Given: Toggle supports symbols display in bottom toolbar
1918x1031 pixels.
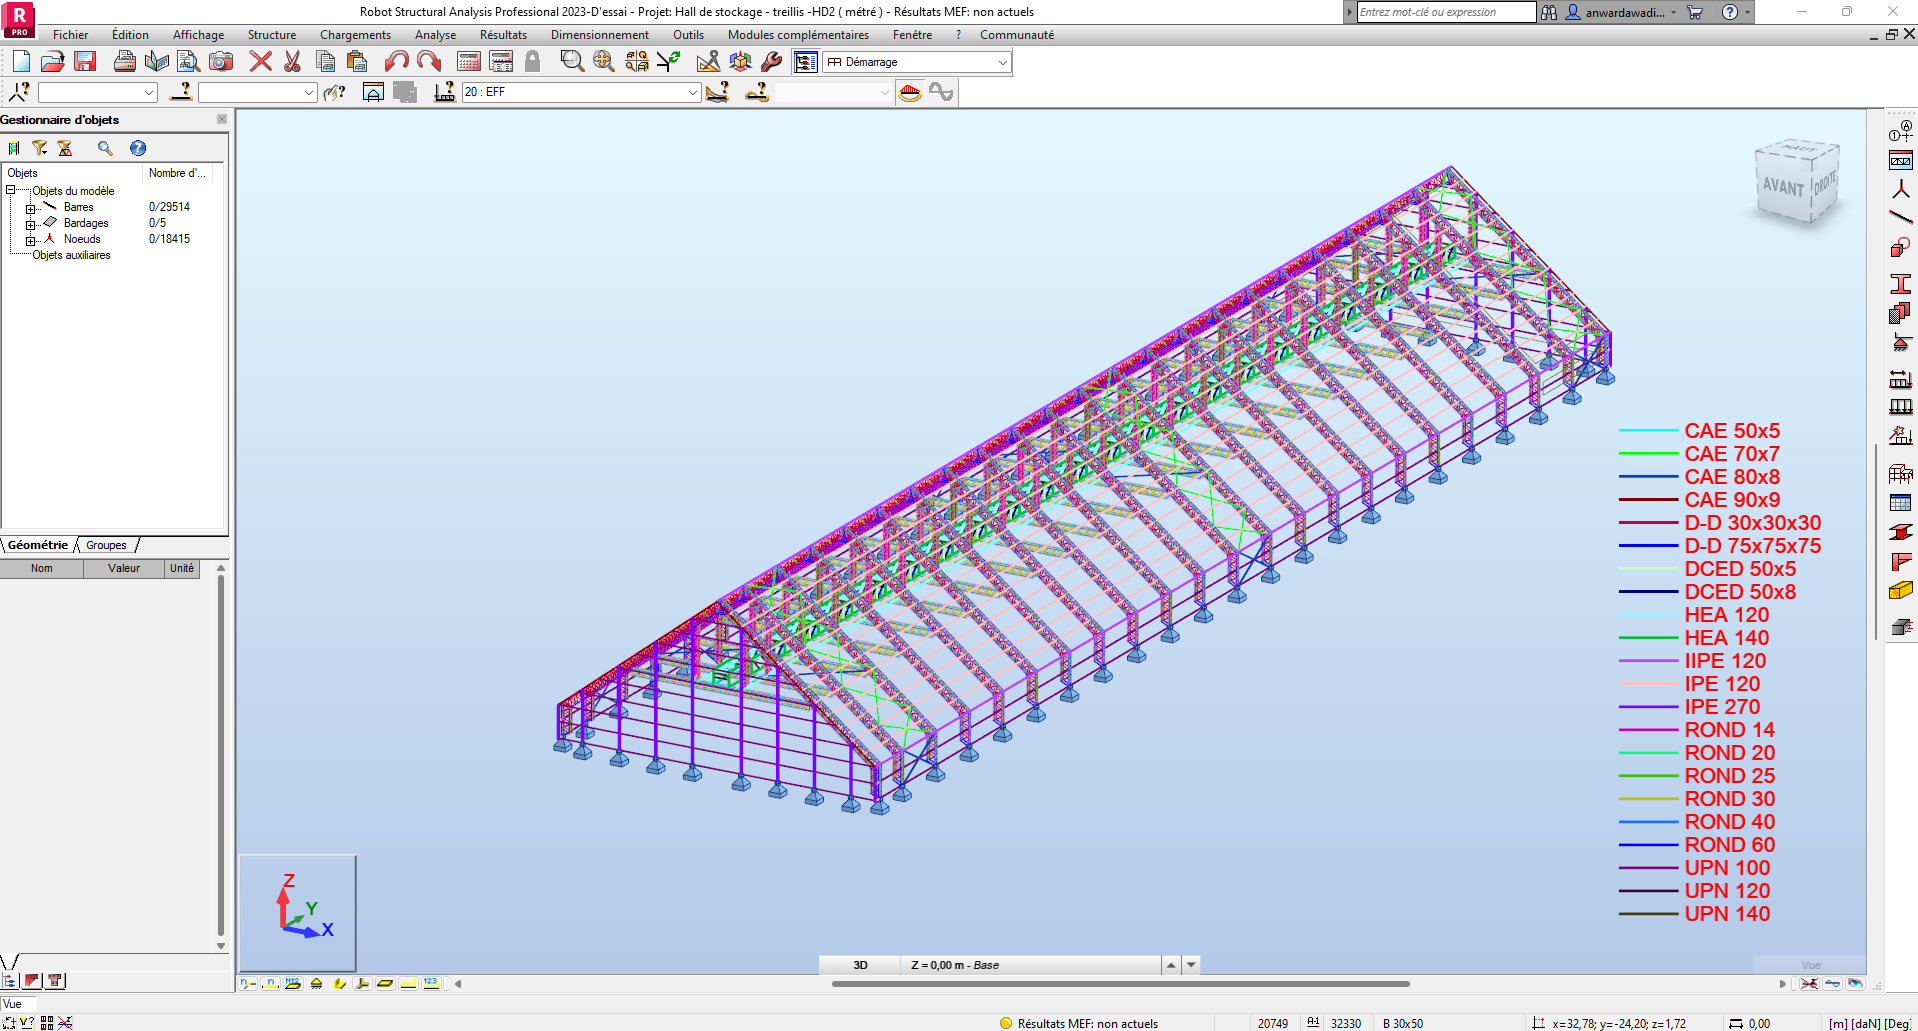Looking at the screenshot, I should (x=316, y=984).
